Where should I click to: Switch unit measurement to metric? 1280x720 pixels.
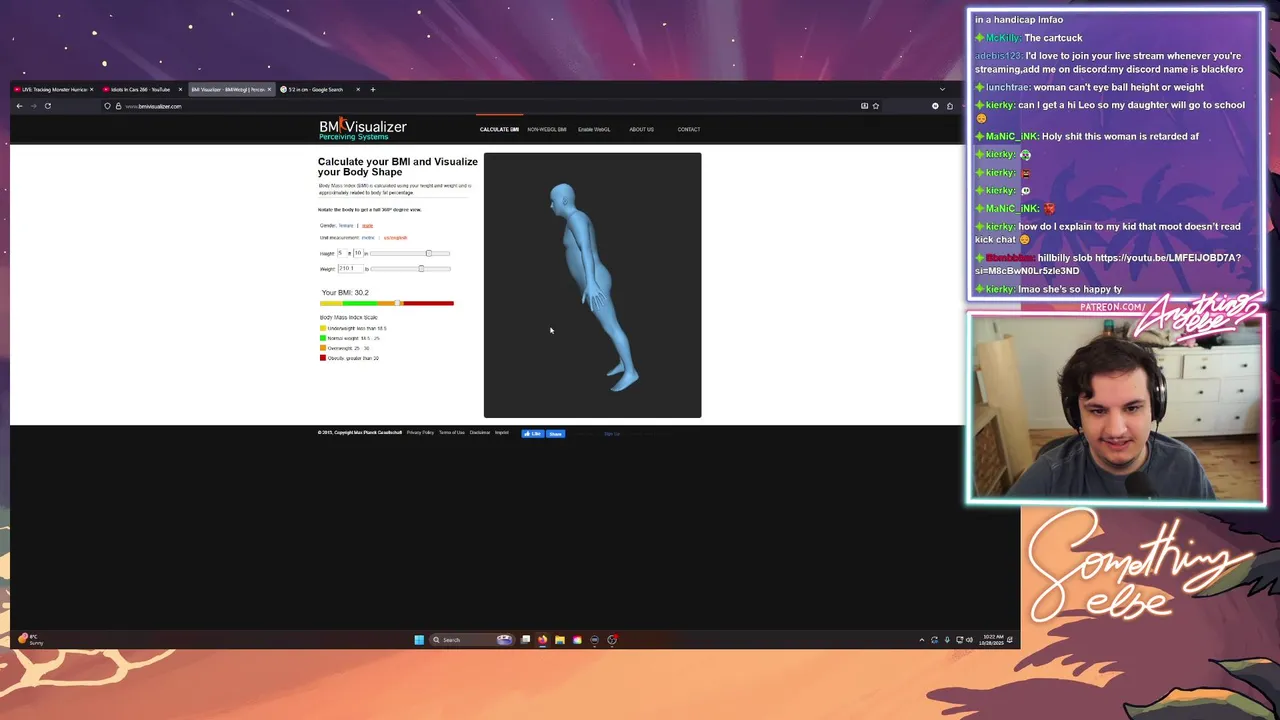coord(368,238)
